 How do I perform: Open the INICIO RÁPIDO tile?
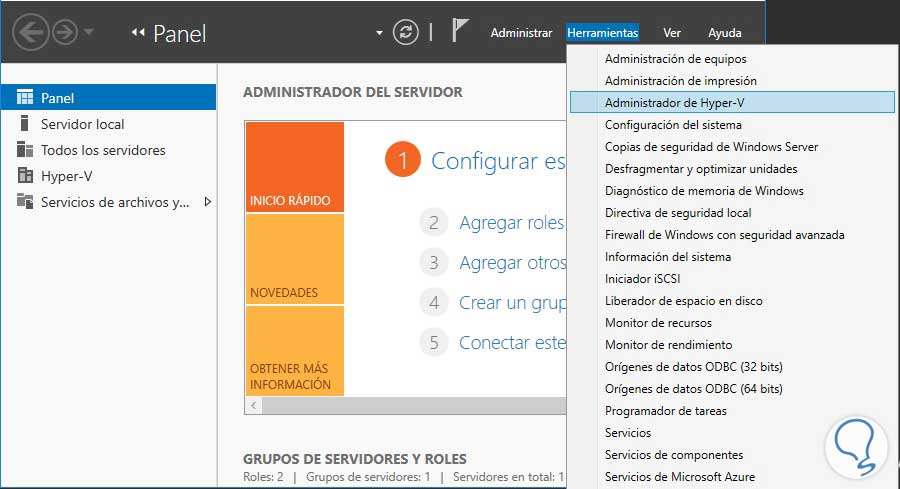295,167
